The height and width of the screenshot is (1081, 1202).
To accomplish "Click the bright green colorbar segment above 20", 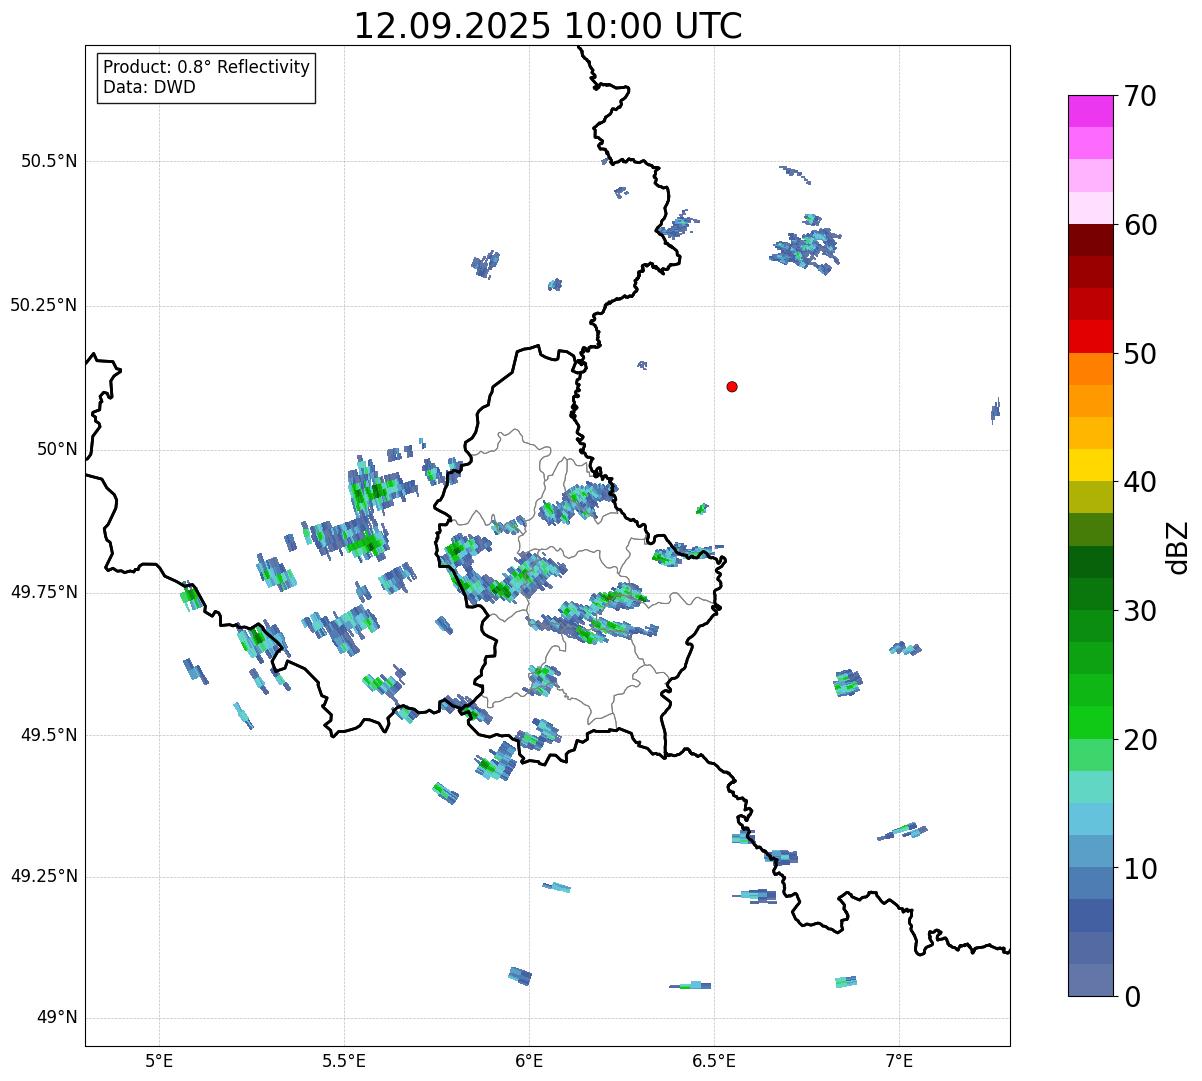I will pyautogui.click(x=1090, y=723).
